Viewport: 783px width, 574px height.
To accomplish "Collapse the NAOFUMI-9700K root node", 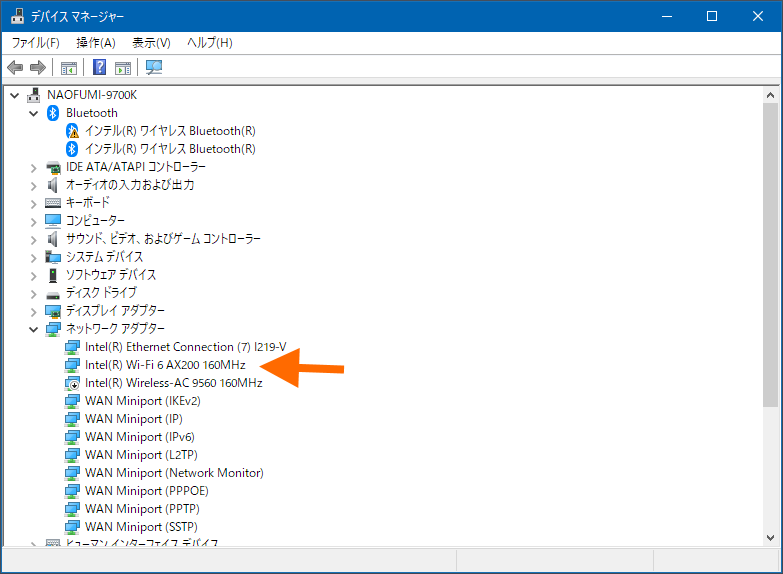I will pyautogui.click(x=14, y=95).
